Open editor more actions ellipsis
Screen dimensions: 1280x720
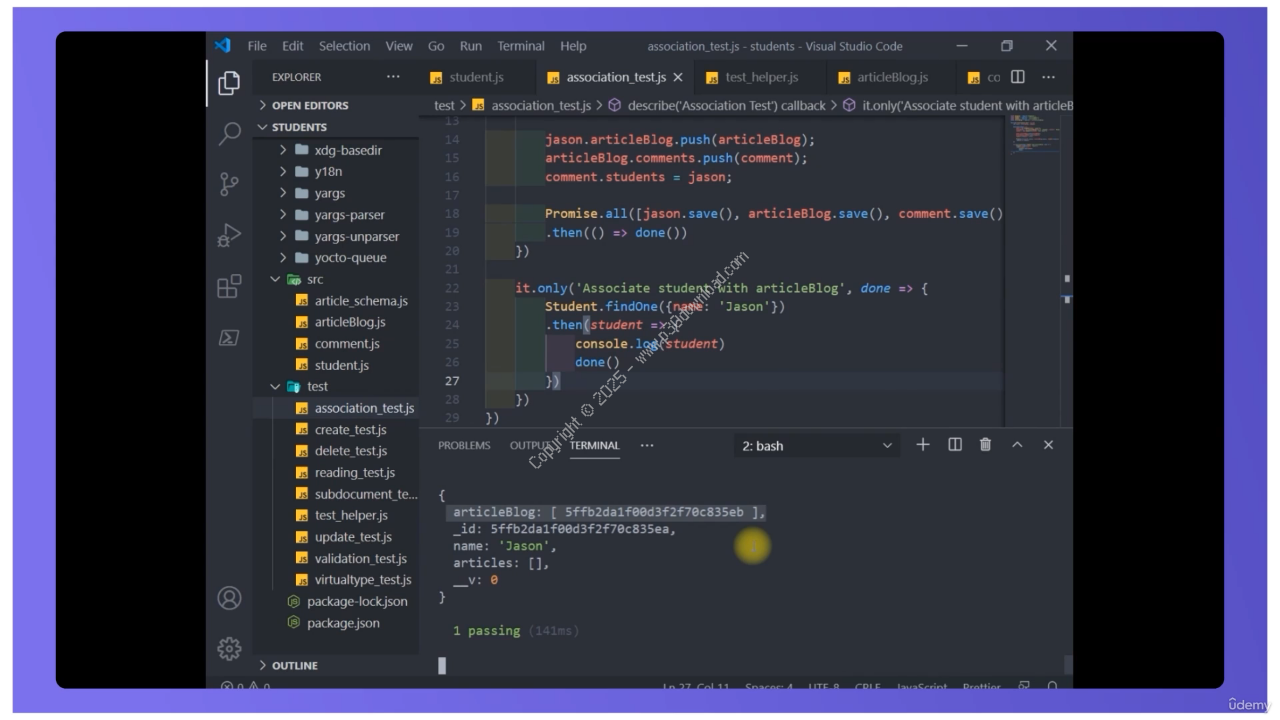pos(1048,77)
